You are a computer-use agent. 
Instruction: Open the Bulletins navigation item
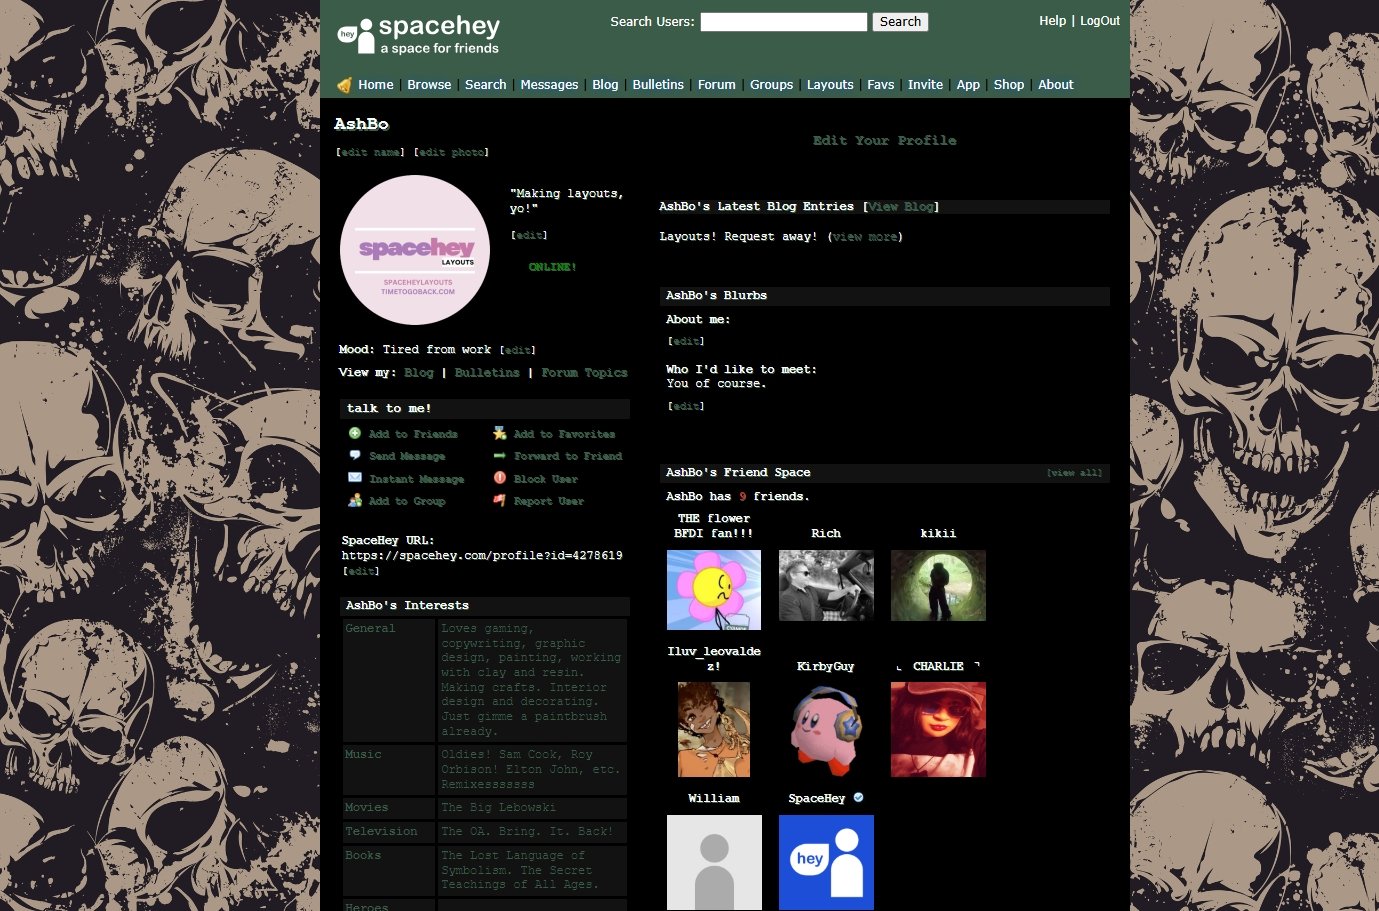tap(658, 85)
